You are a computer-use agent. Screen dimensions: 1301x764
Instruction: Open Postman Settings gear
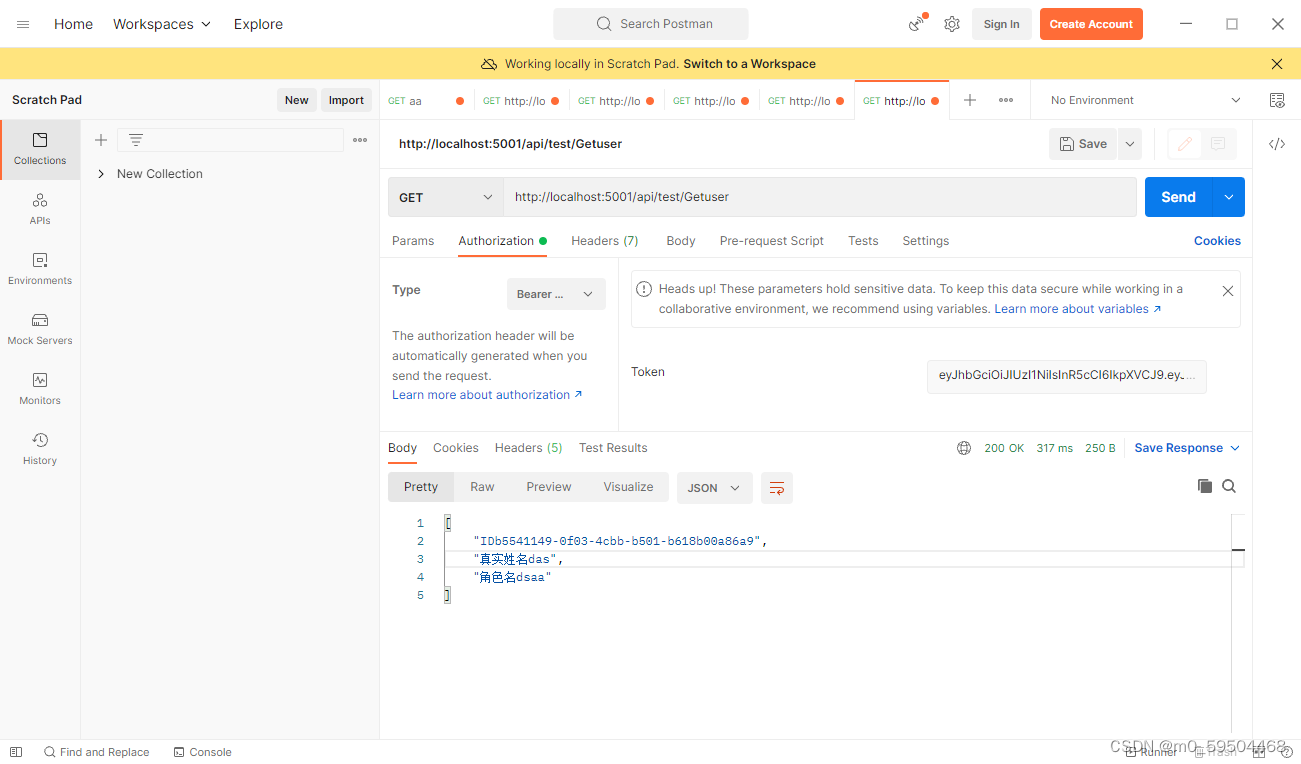[x=952, y=23]
